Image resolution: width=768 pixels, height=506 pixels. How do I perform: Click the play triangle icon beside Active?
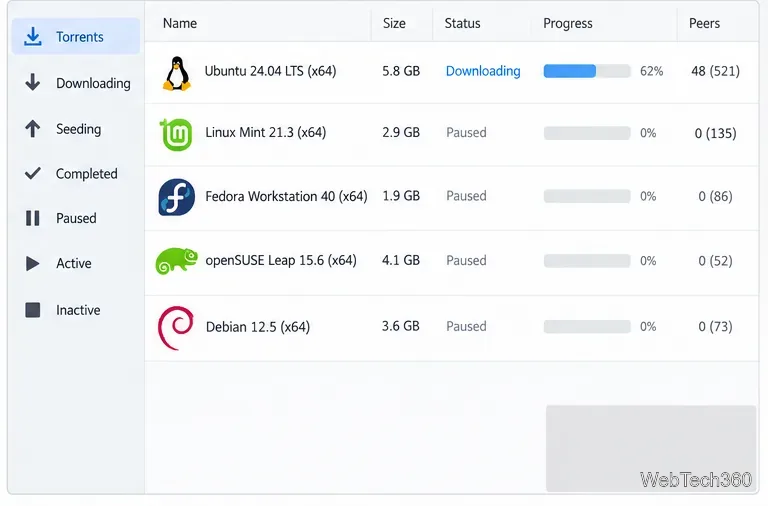tap(33, 264)
